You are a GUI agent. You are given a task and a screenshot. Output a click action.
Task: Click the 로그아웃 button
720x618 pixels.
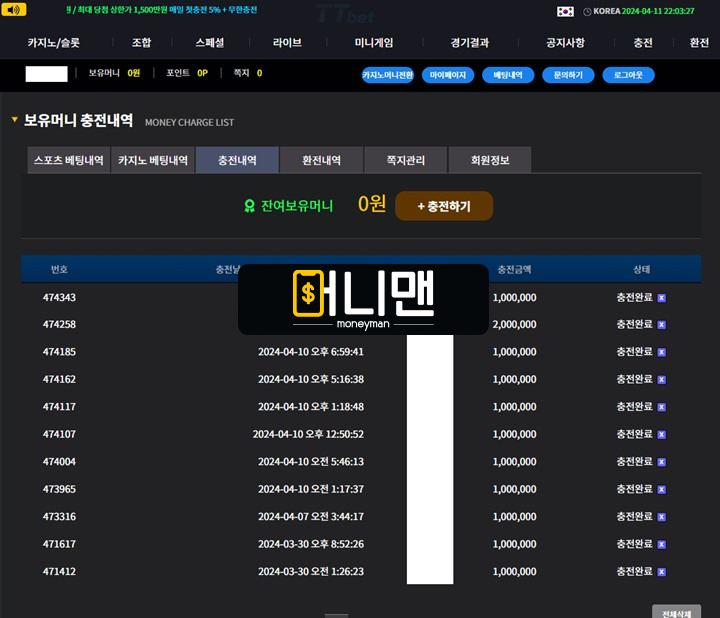tap(628, 75)
